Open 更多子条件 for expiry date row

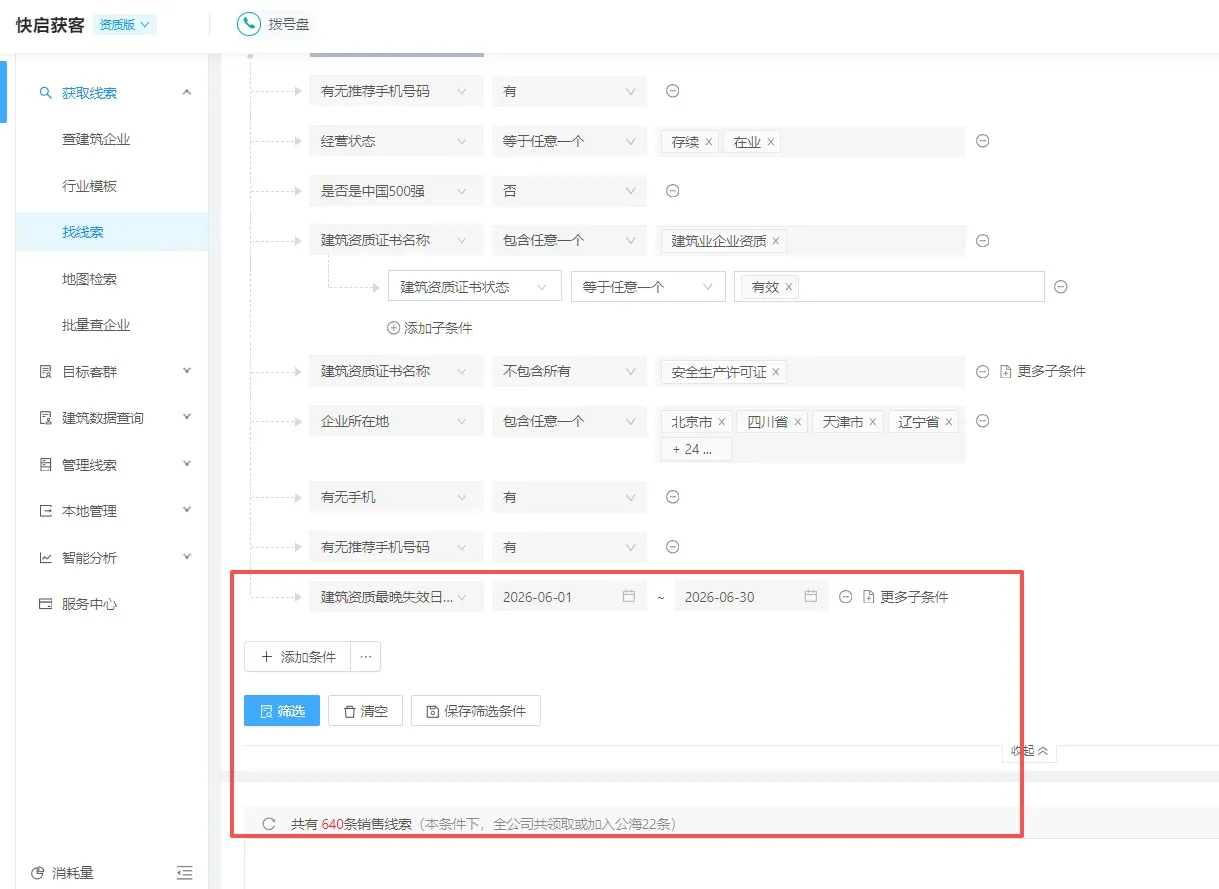(x=906, y=597)
